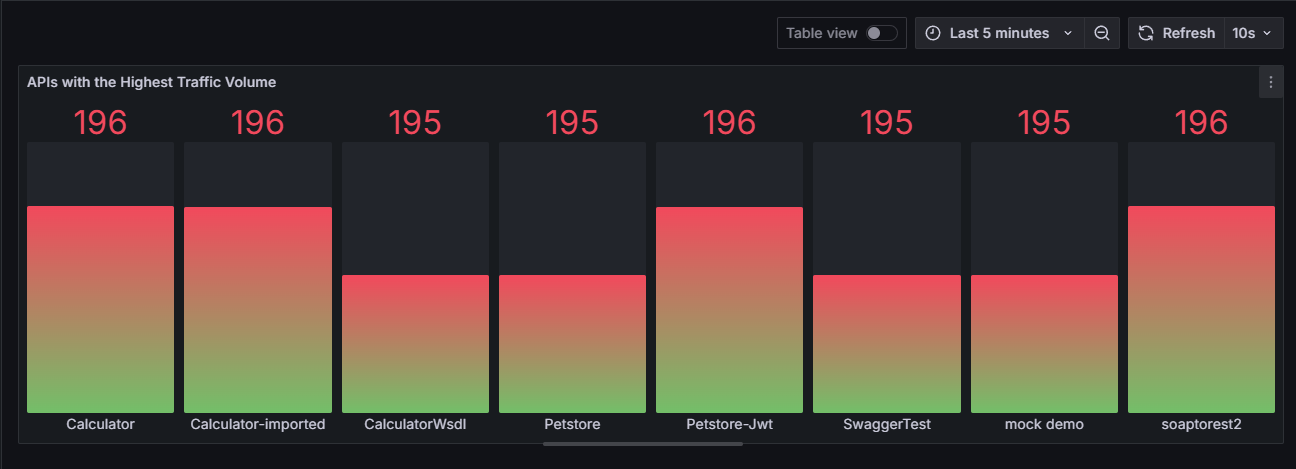Toggle the Table view switch
The width and height of the screenshot is (1296, 469).
click(x=881, y=33)
